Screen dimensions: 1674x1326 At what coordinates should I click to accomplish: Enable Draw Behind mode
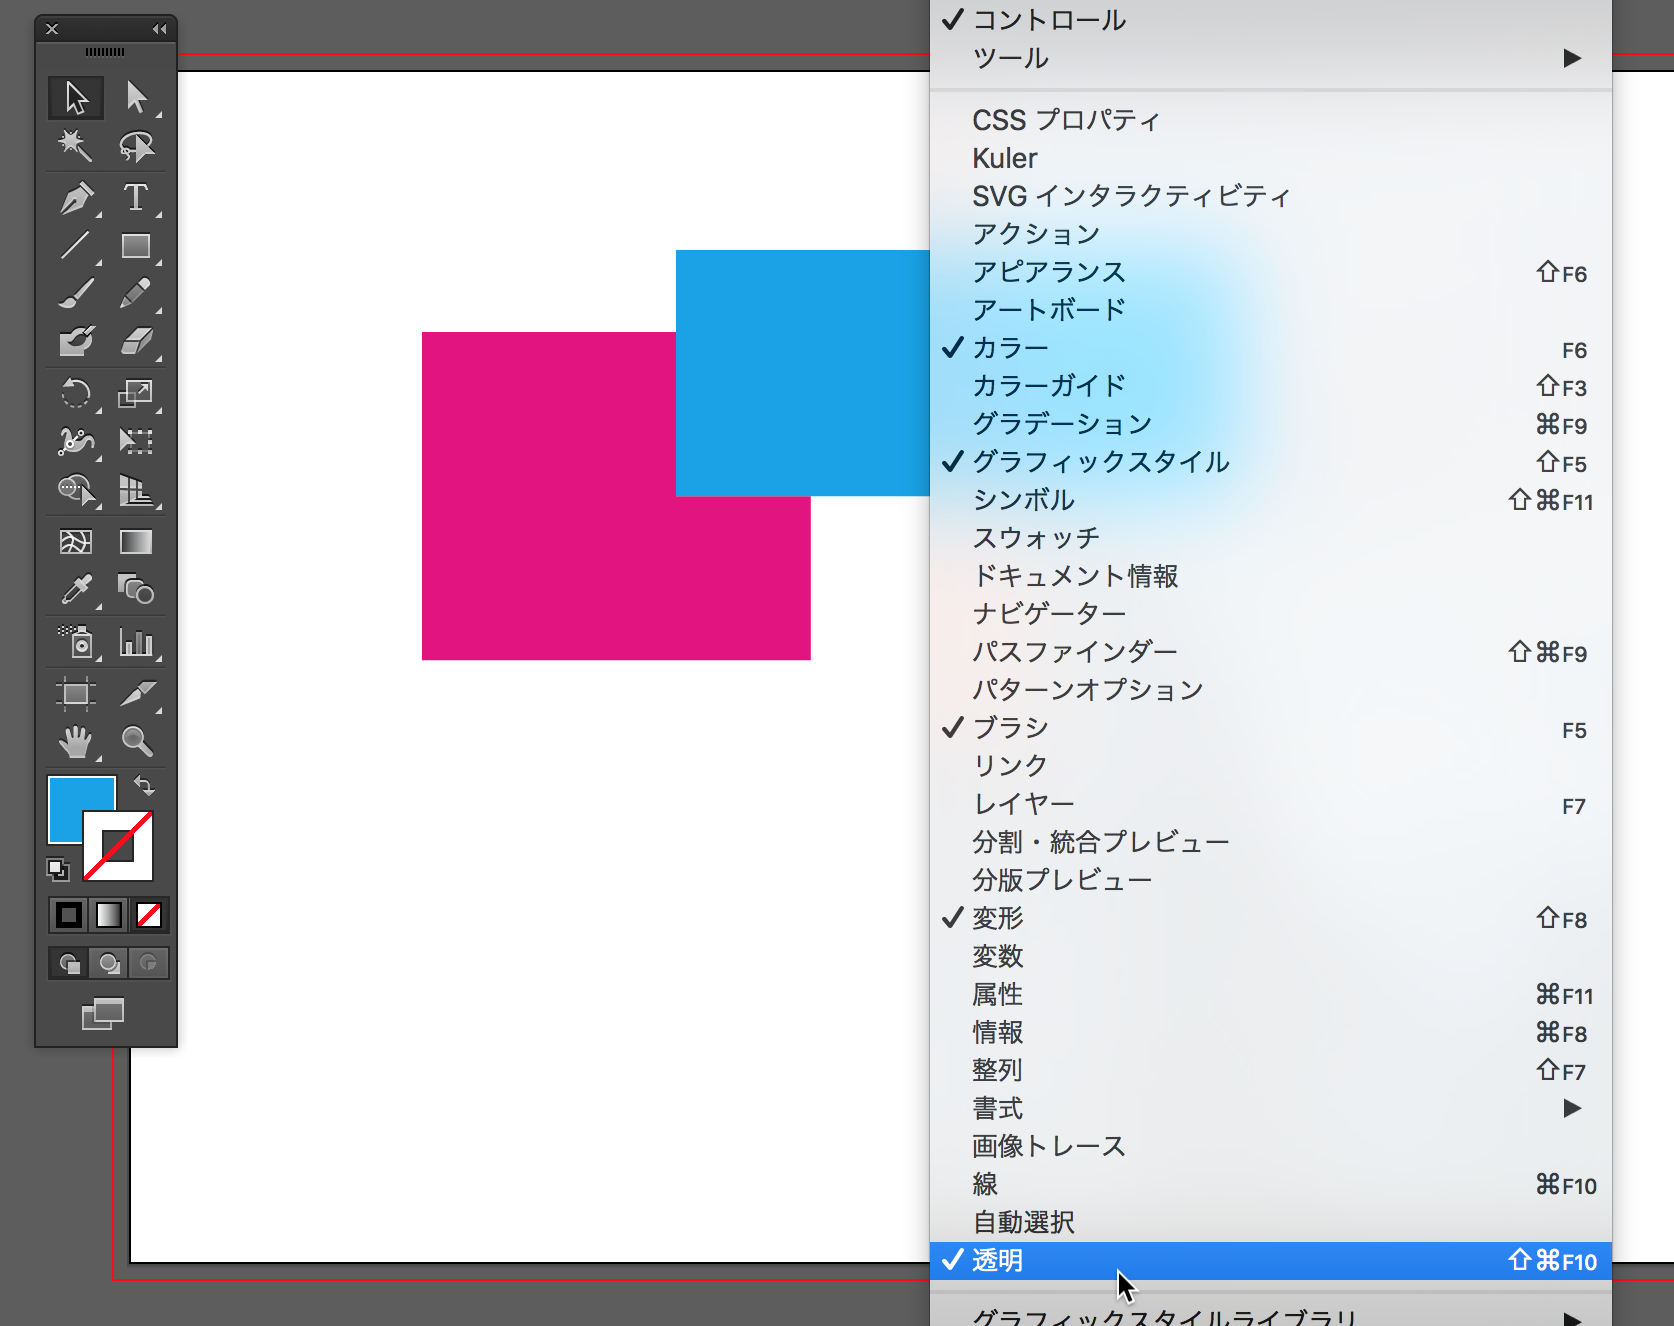coord(109,963)
